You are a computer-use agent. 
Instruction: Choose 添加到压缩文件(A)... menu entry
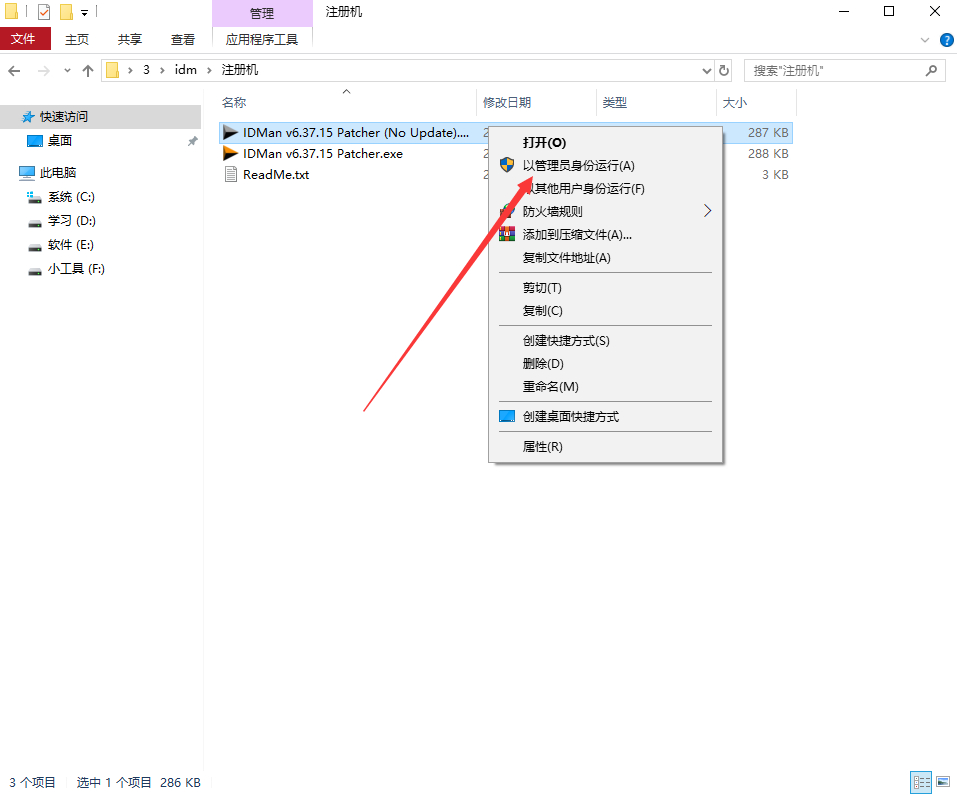pyautogui.click(x=606, y=235)
